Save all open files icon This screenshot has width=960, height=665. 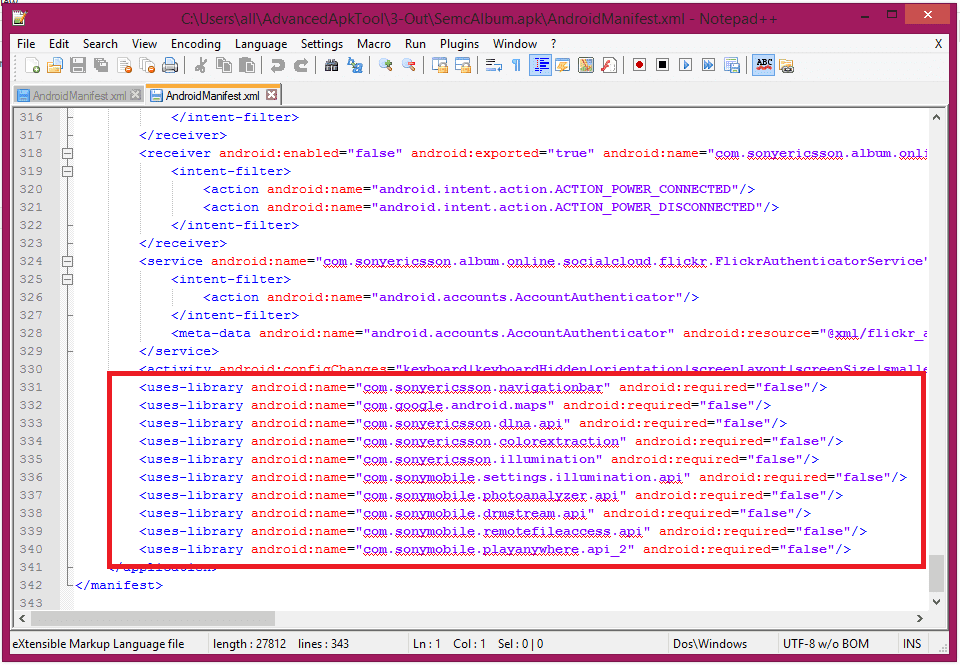click(100, 65)
